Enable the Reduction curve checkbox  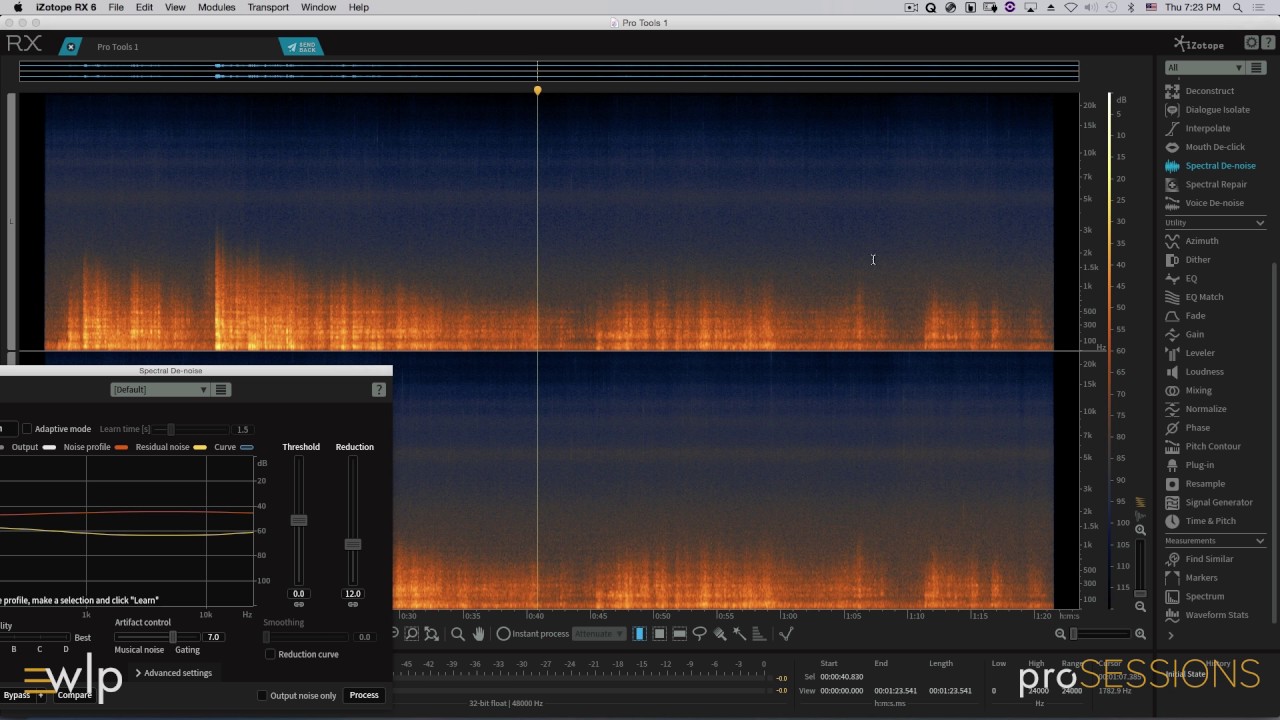point(270,654)
